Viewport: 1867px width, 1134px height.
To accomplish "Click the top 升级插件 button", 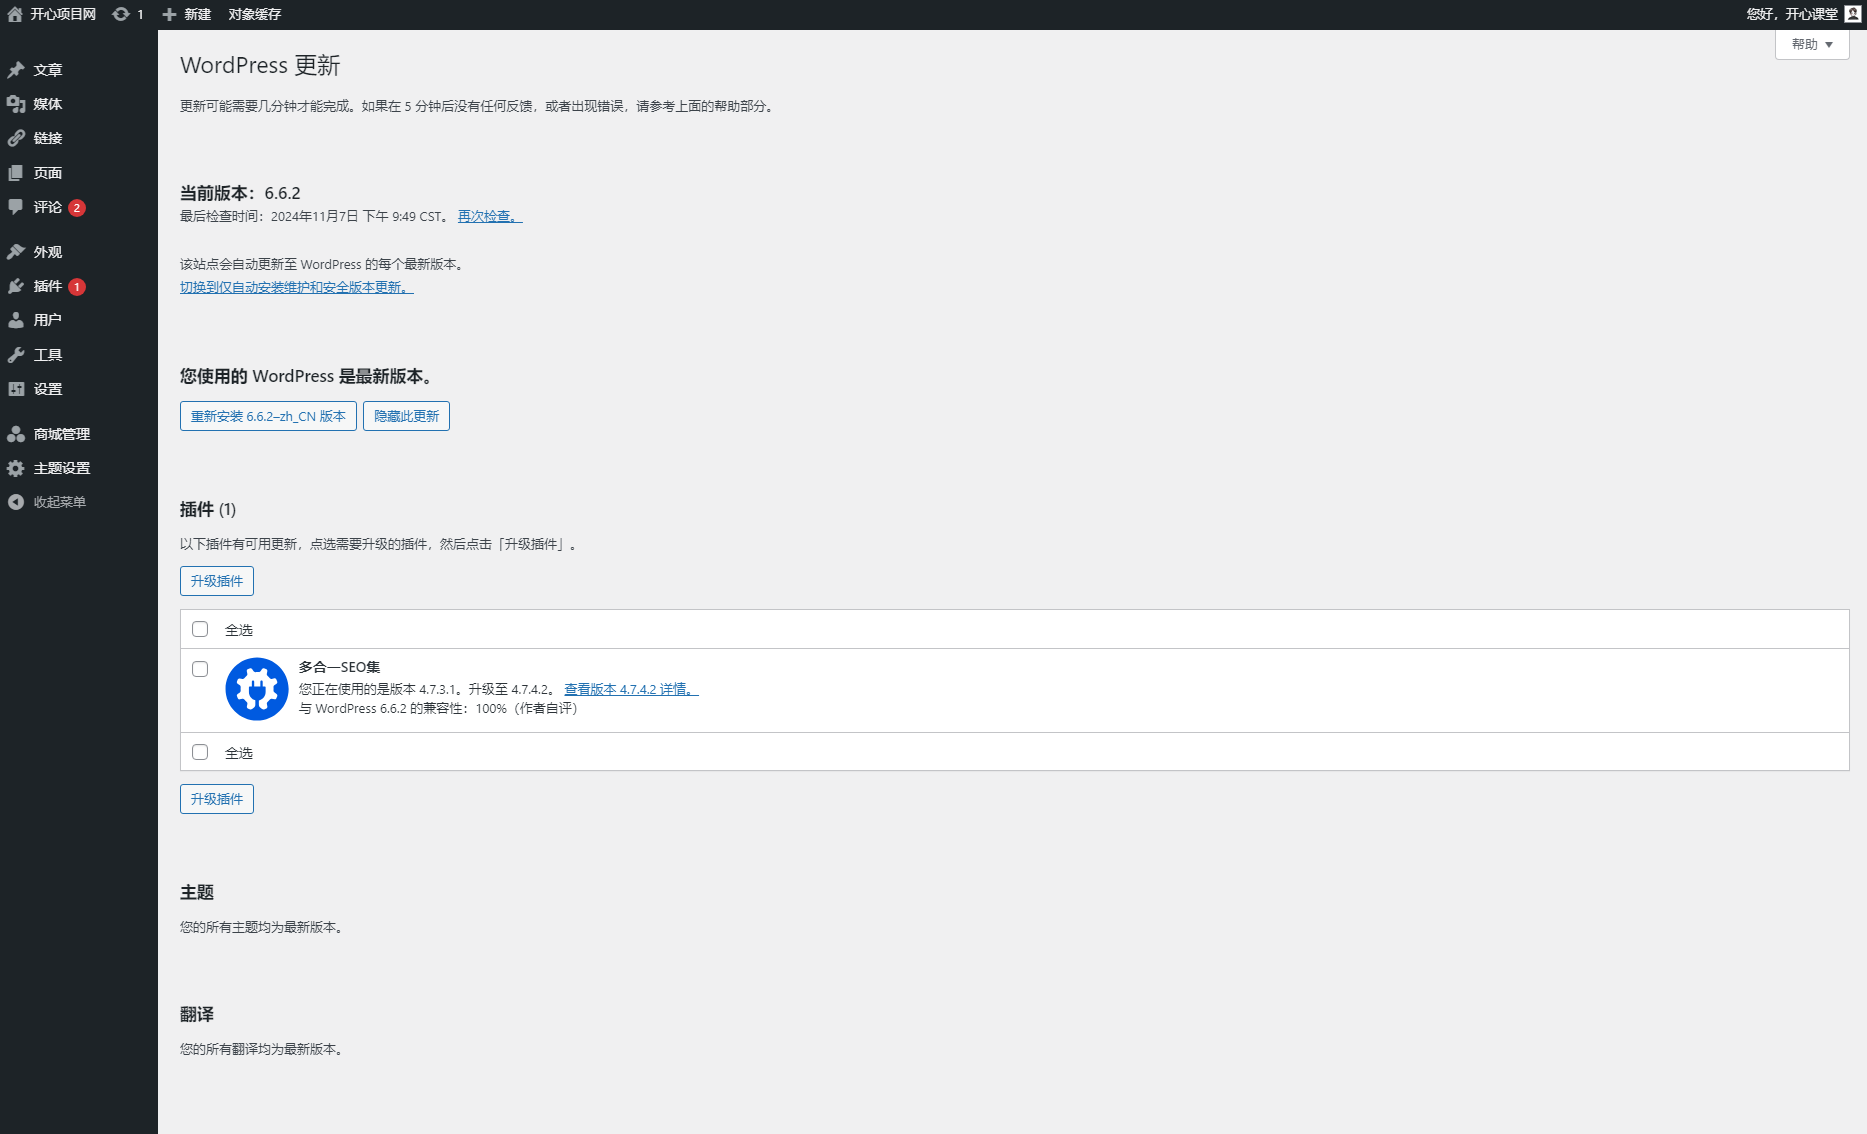I will (216, 581).
